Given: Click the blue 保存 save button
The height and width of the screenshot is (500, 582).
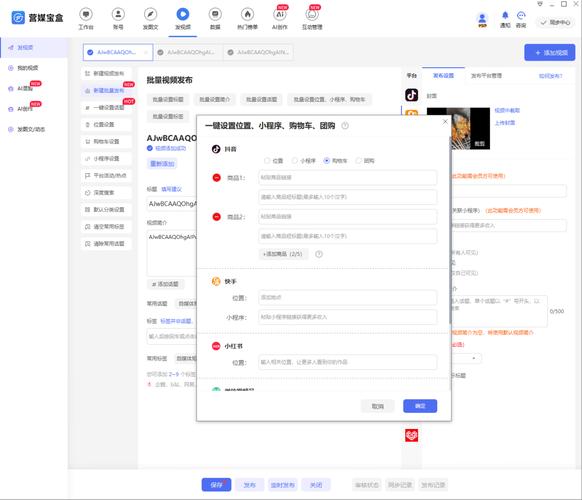Looking at the screenshot, I should point(216,485).
